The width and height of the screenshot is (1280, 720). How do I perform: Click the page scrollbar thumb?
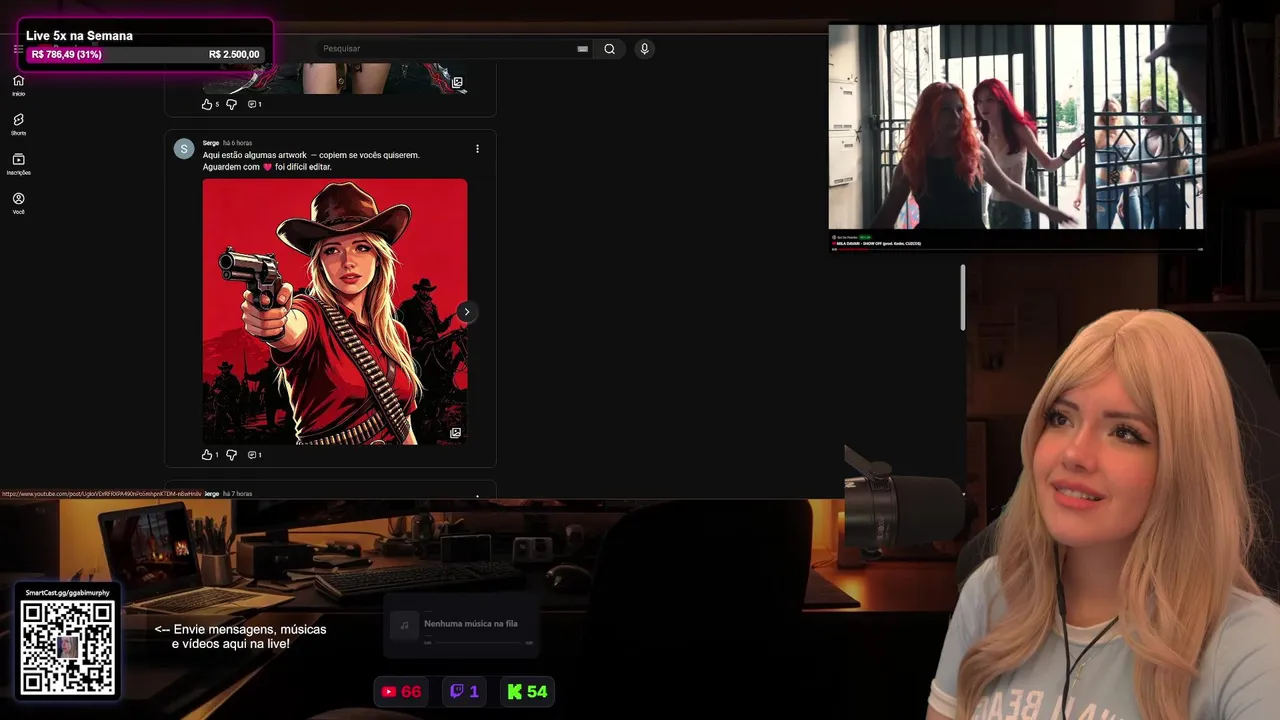(x=963, y=297)
